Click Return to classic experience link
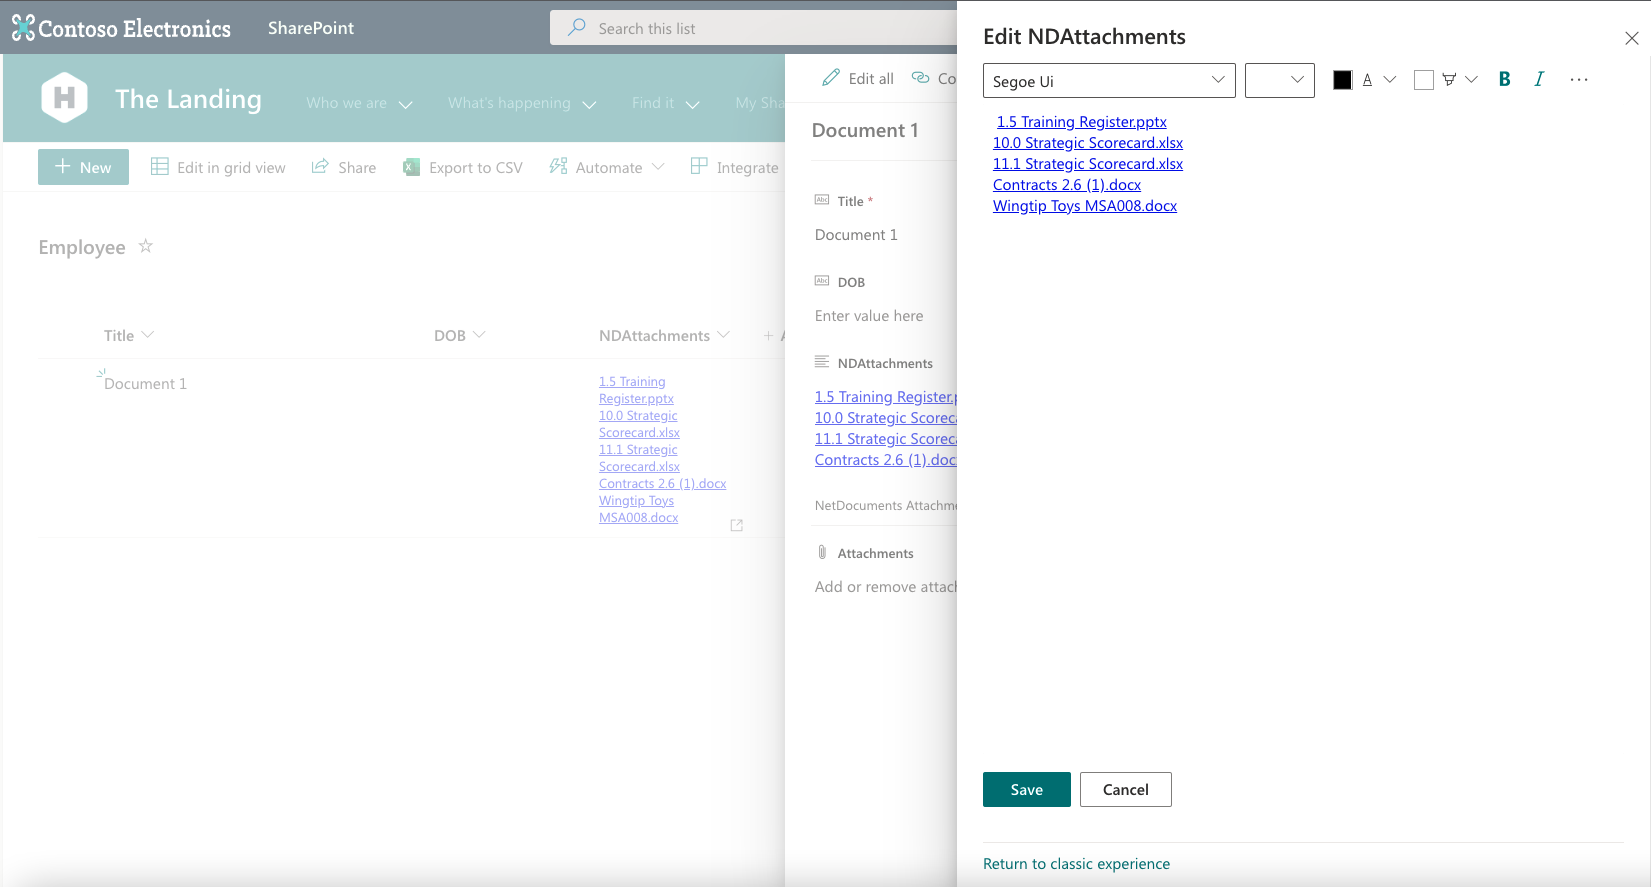This screenshot has width=1651, height=887. (x=1076, y=864)
